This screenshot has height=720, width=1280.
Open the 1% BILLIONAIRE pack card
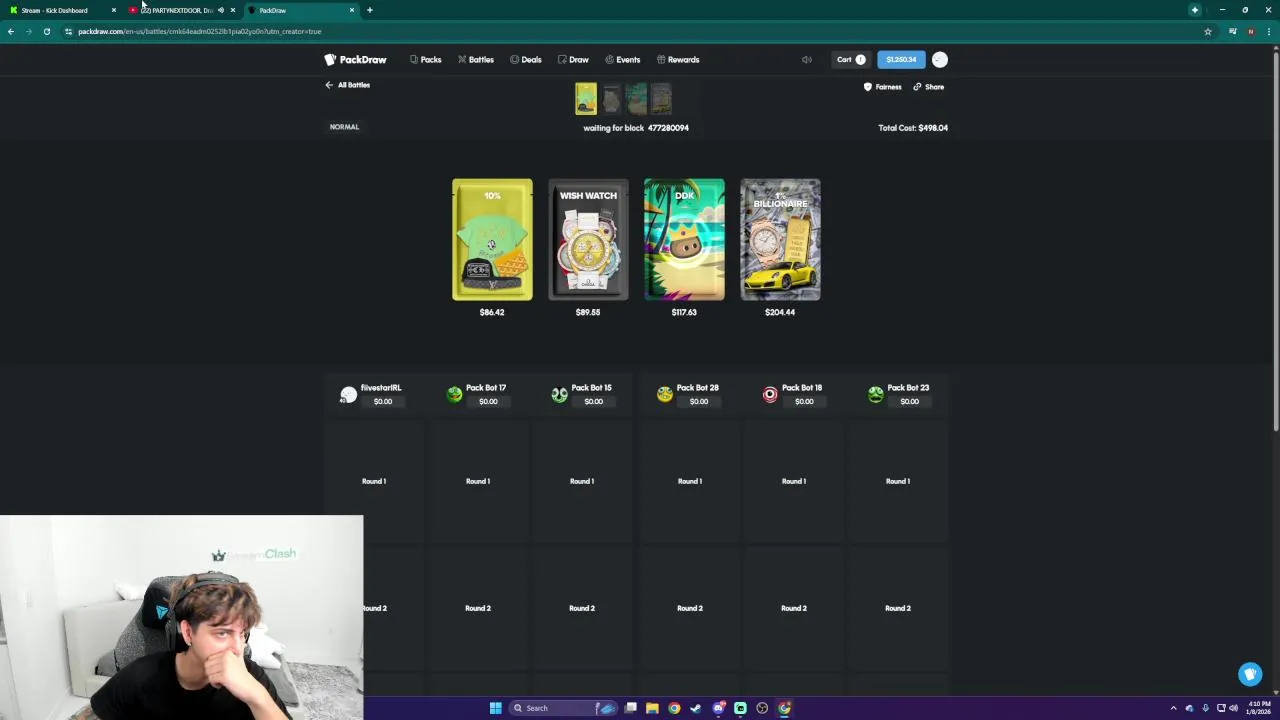click(780, 240)
